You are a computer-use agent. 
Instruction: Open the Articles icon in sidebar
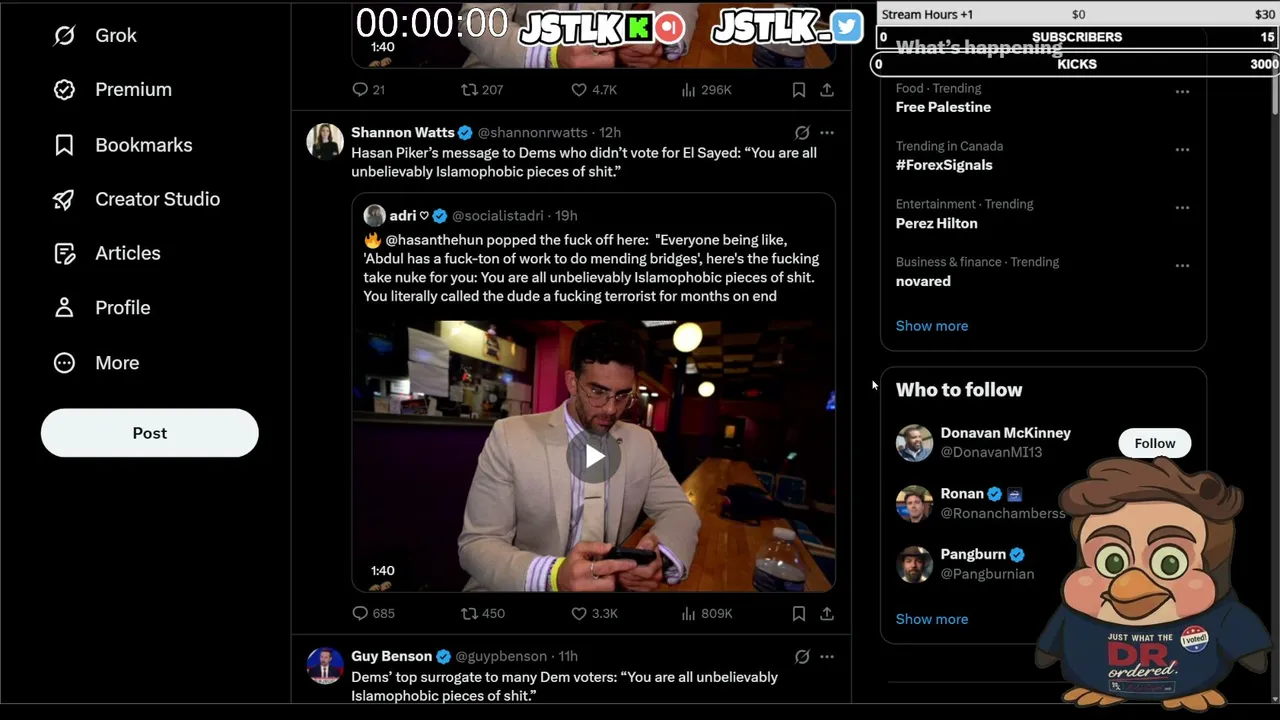(64, 253)
